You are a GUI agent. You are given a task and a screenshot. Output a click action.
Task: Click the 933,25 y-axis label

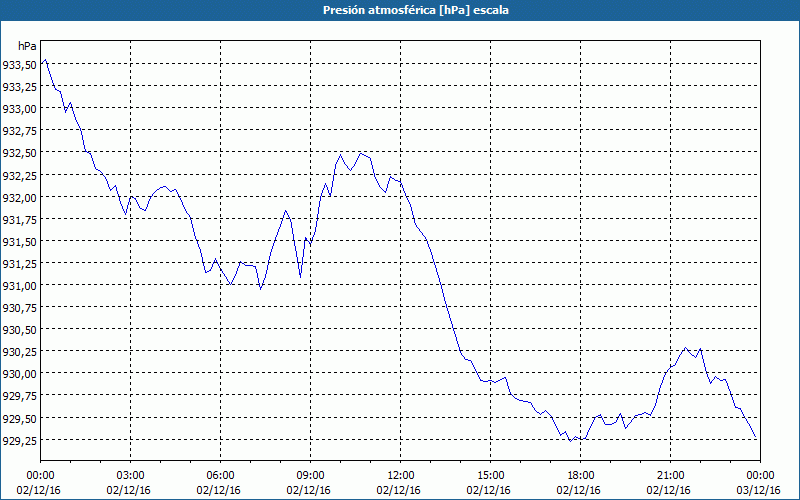point(20,87)
